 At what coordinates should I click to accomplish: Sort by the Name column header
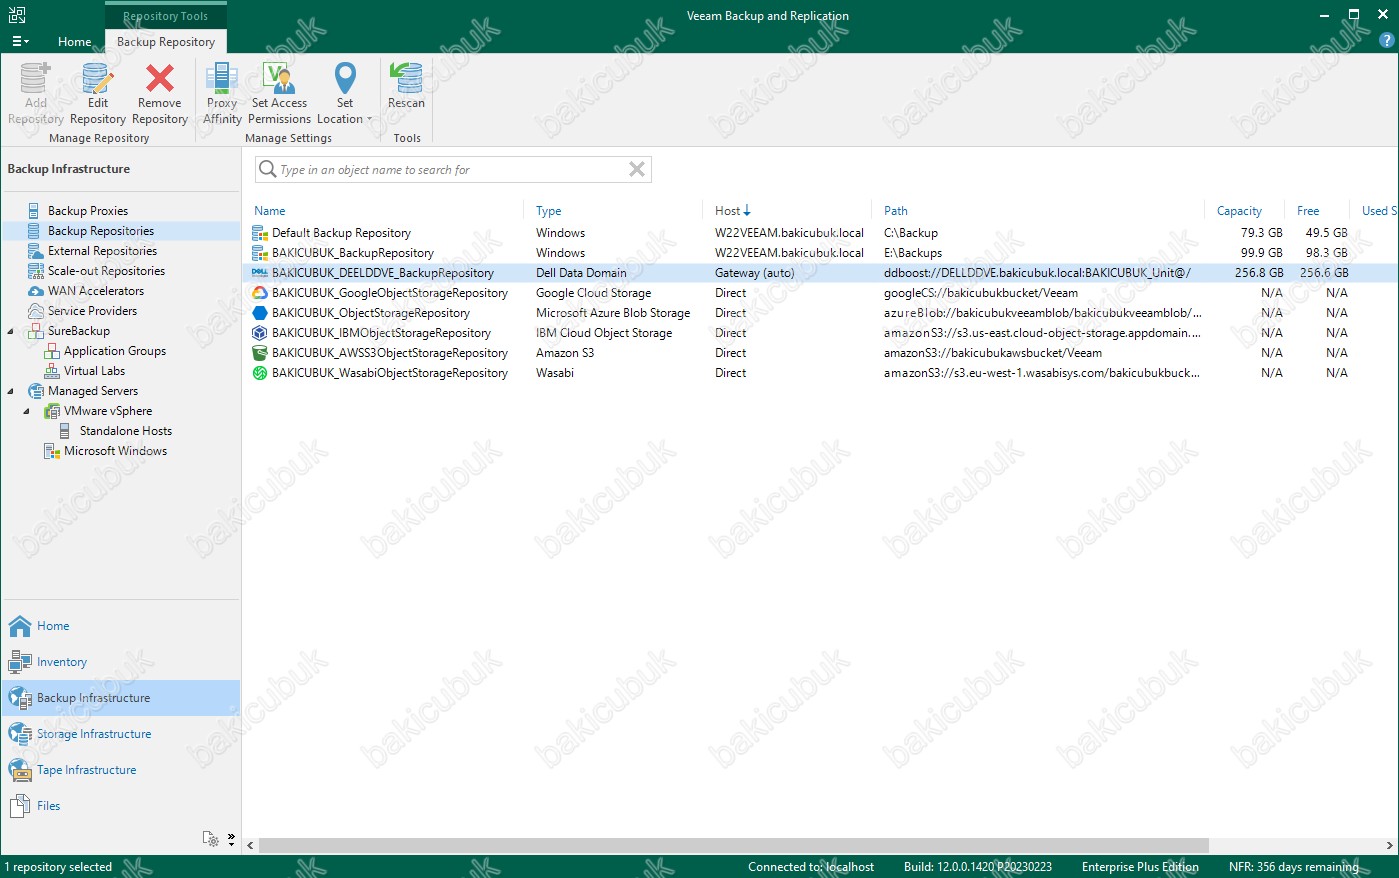[270, 211]
